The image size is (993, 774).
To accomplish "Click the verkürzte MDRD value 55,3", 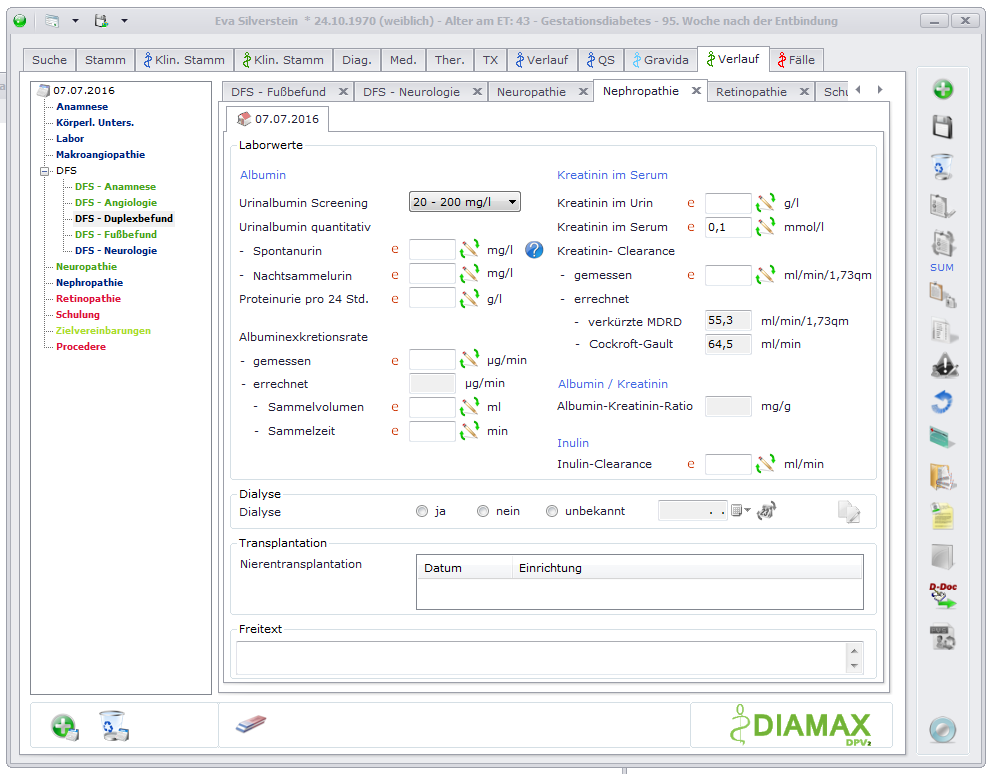I will click(x=728, y=320).
